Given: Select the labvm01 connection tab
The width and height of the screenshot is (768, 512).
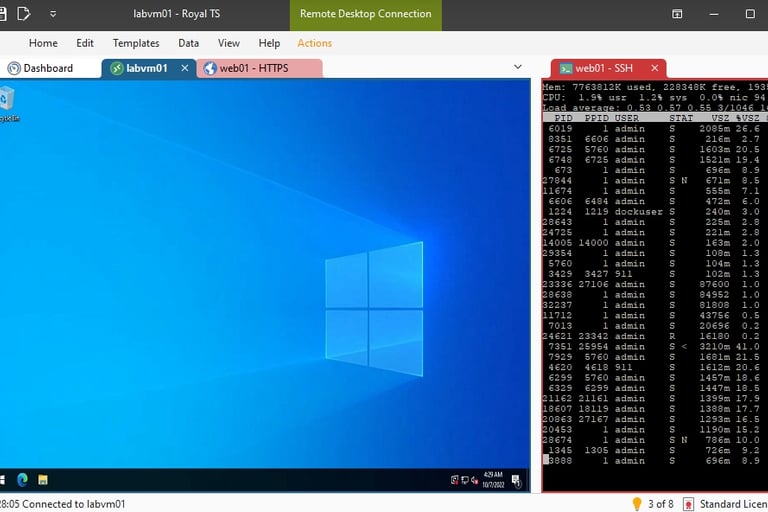Looking at the screenshot, I should coord(146,68).
